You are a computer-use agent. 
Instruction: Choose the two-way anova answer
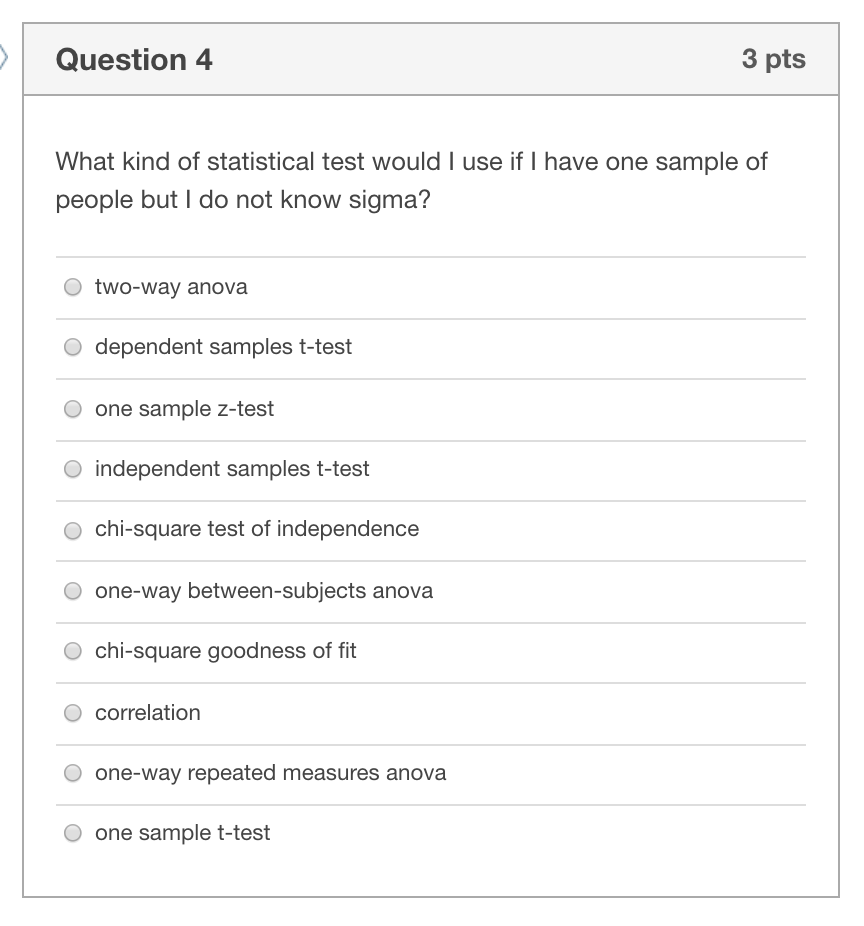(72, 287)
